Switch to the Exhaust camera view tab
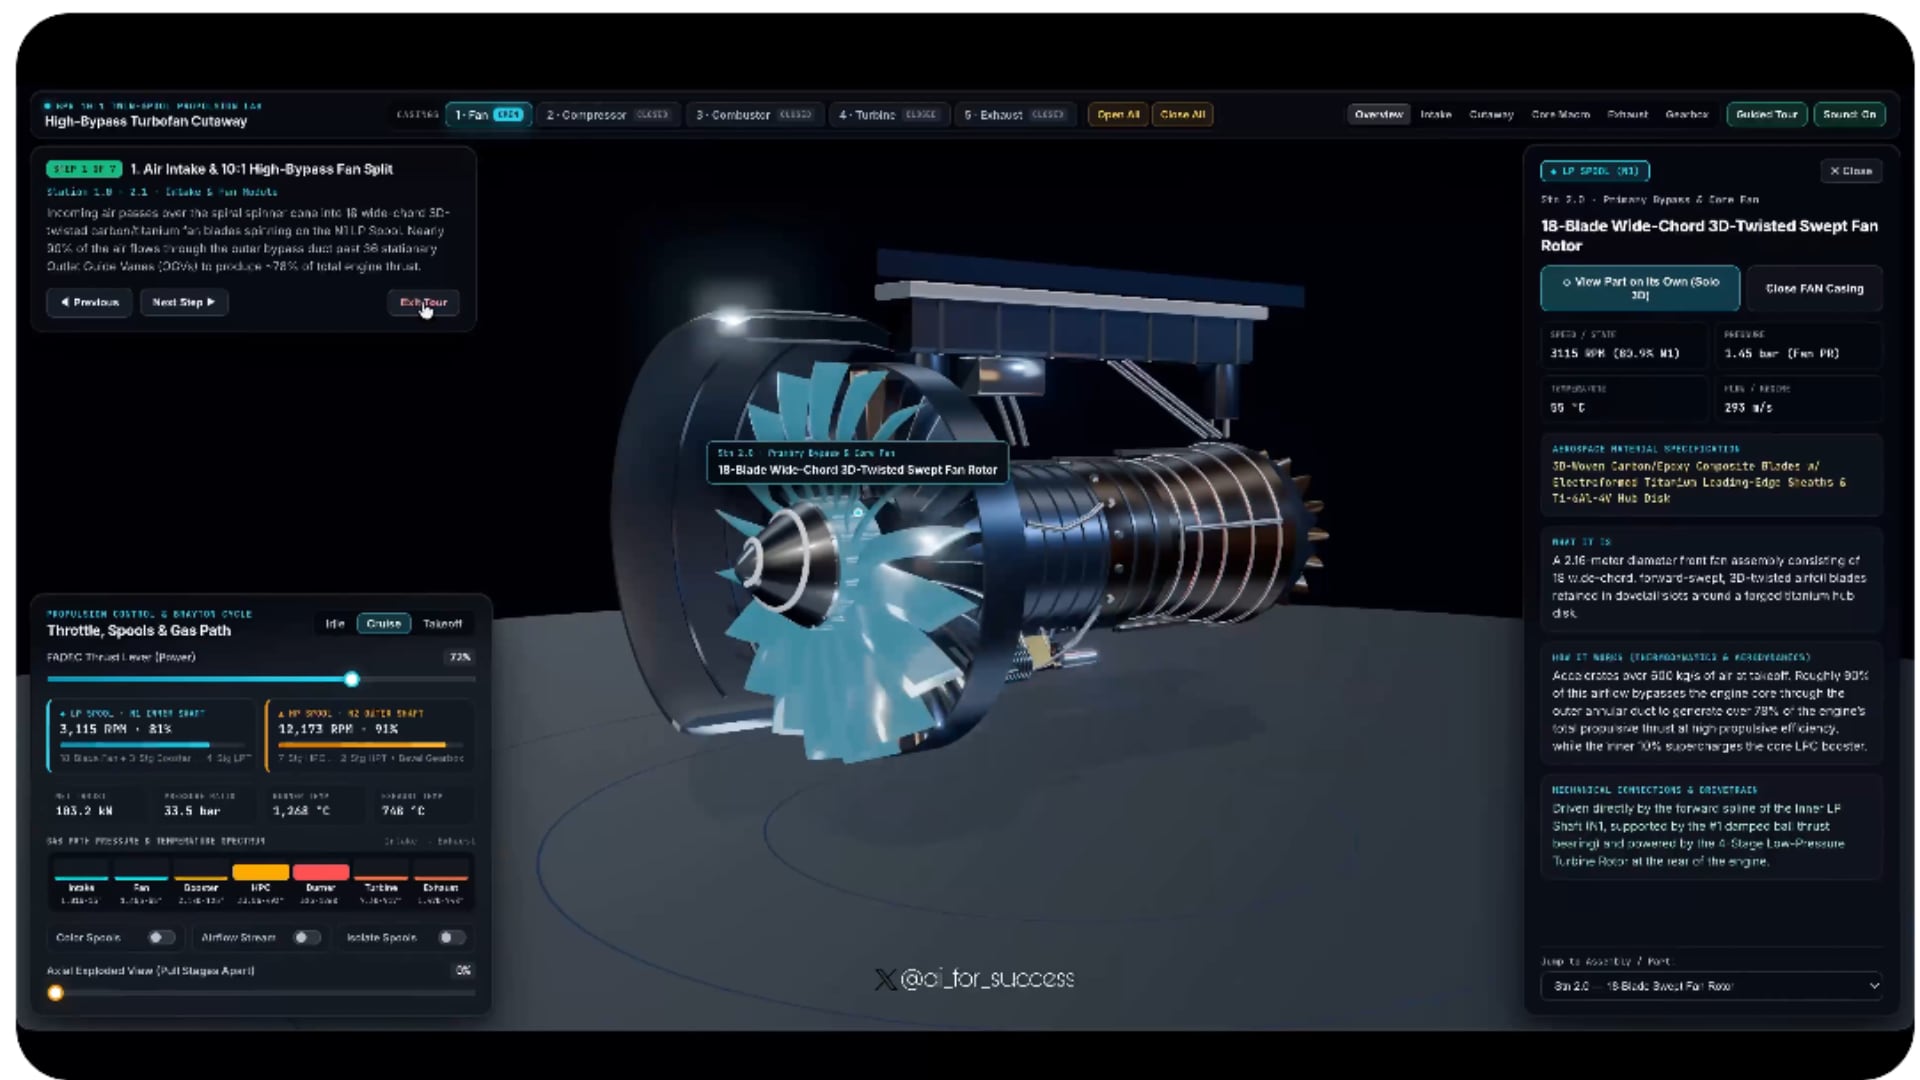 (1627, 115)
